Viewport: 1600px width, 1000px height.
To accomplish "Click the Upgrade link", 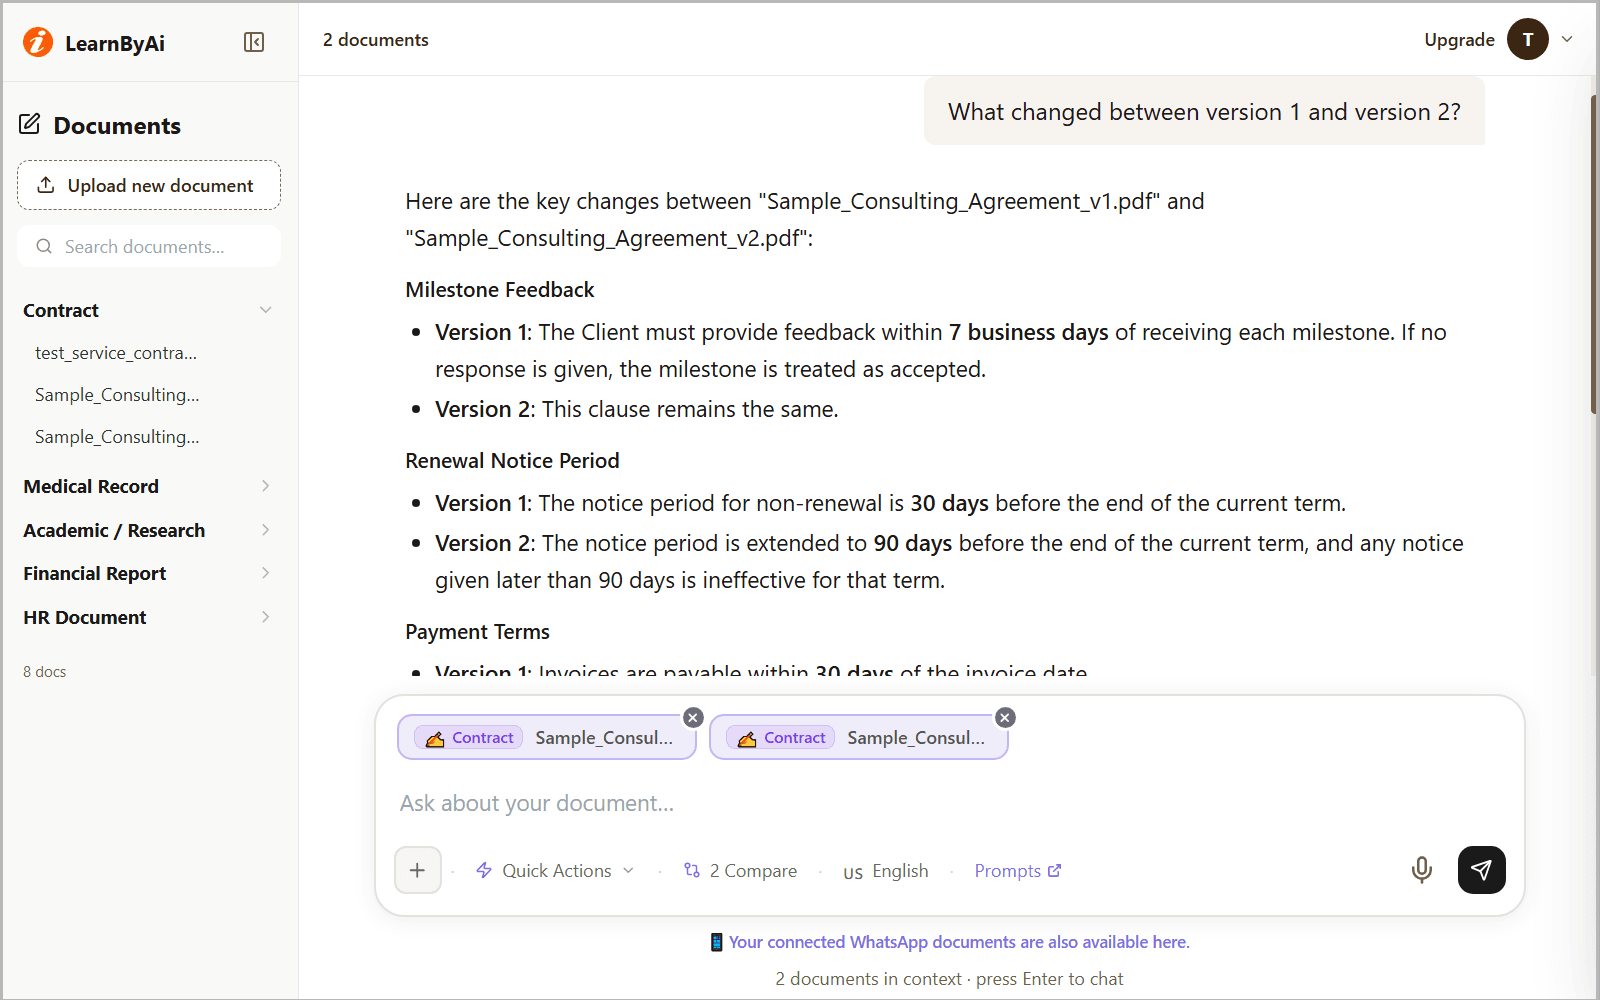I will click(1459, 40).
